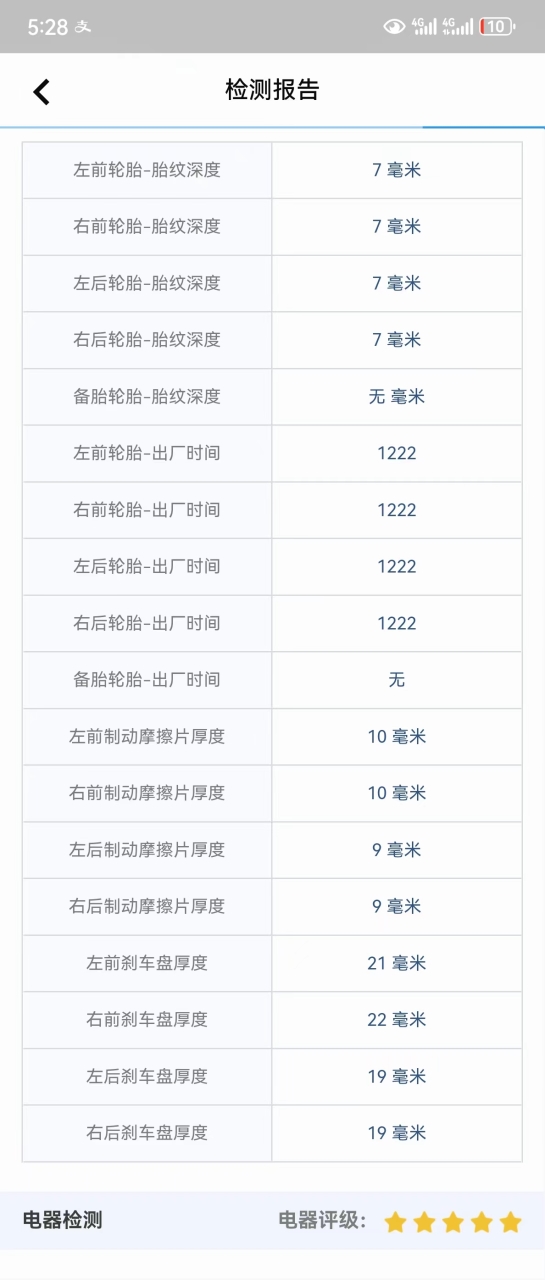Tap the 备胎轮胎-胎纹深度 value 无 毫米
This screenshot has width=545, height=1280.
(397, 397)
